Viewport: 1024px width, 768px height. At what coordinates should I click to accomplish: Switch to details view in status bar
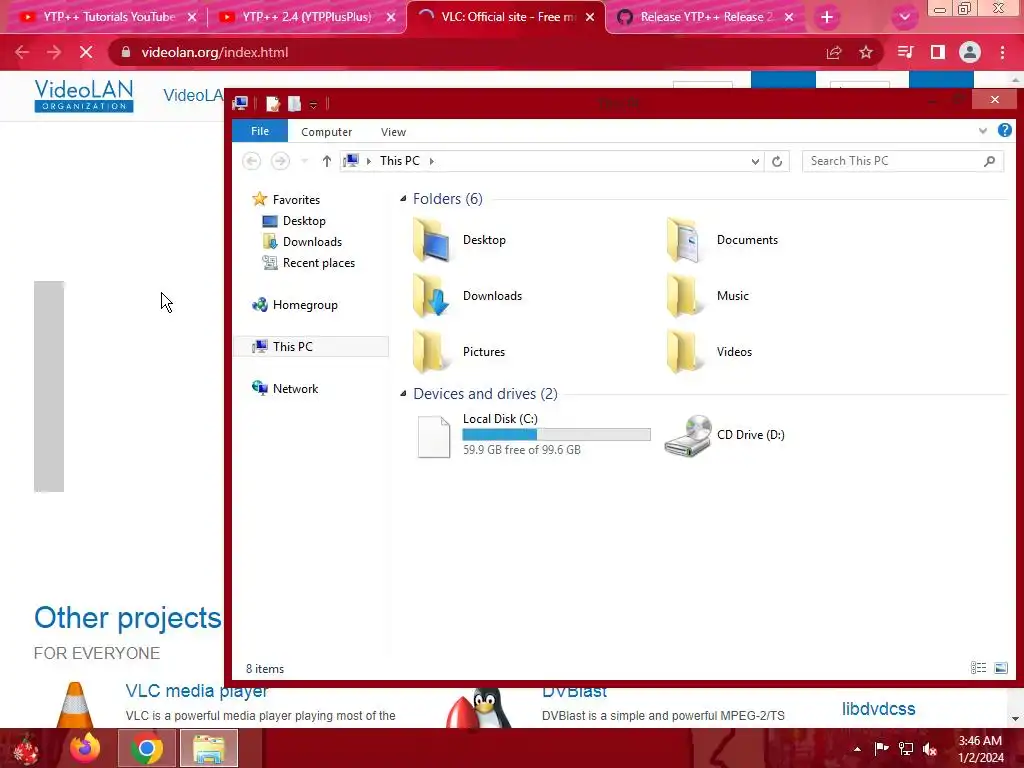pos(978,667)
